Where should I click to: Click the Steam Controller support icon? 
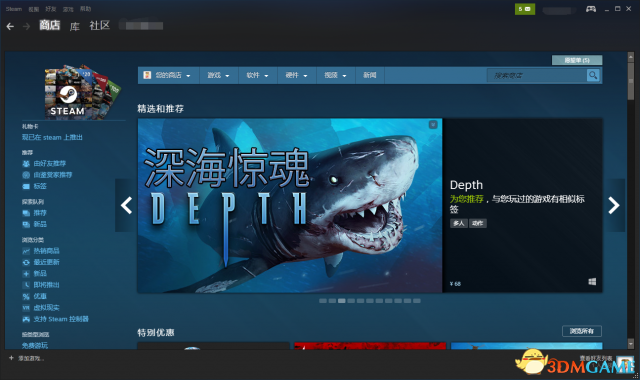click(x=26, y=319)
